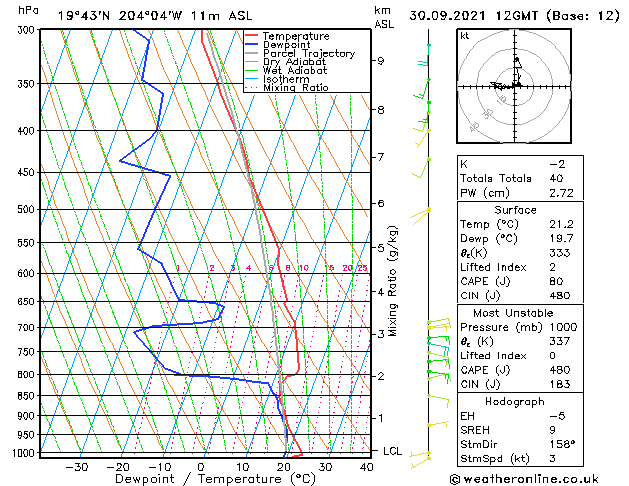
Task: Click the StmSpd (kt) value 3
Action: pyautogui.click(x=552, y=459)
